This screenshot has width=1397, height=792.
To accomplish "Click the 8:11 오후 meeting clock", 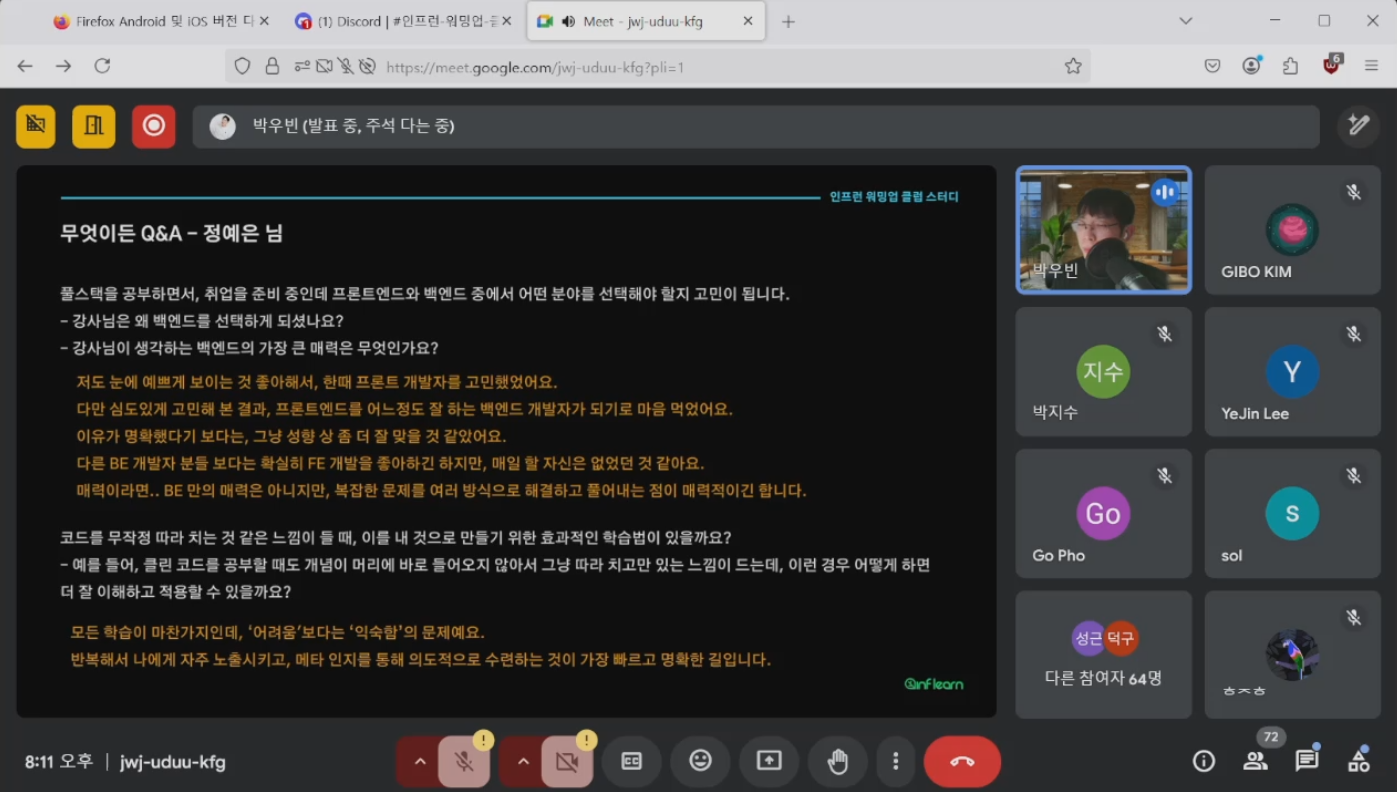I will [x=59, y=762].
